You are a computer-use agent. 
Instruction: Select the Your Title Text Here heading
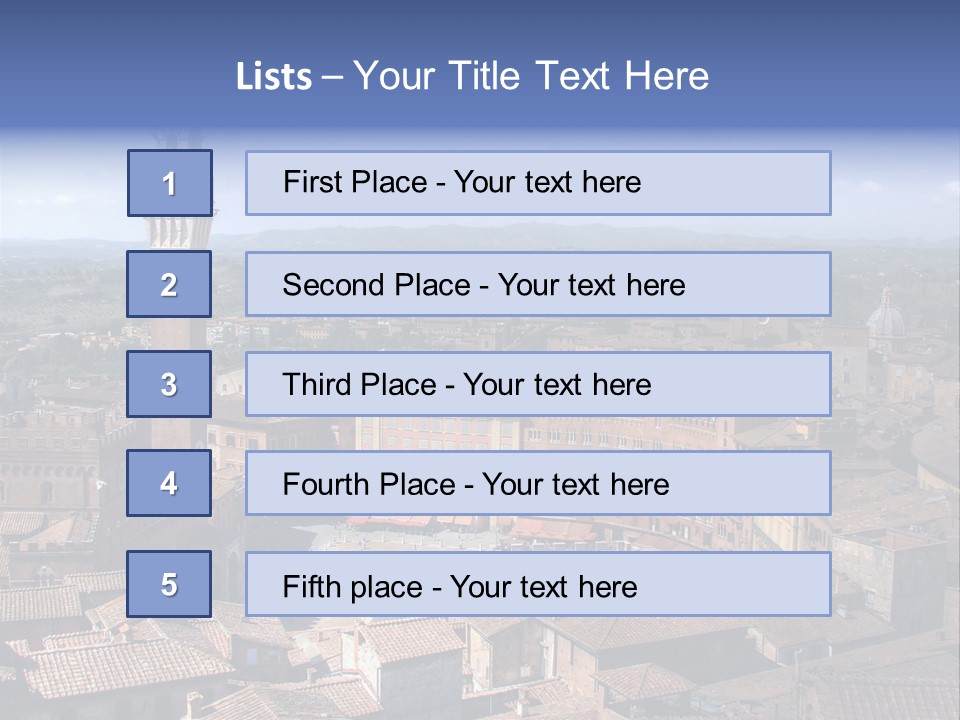tap(531, 76)
